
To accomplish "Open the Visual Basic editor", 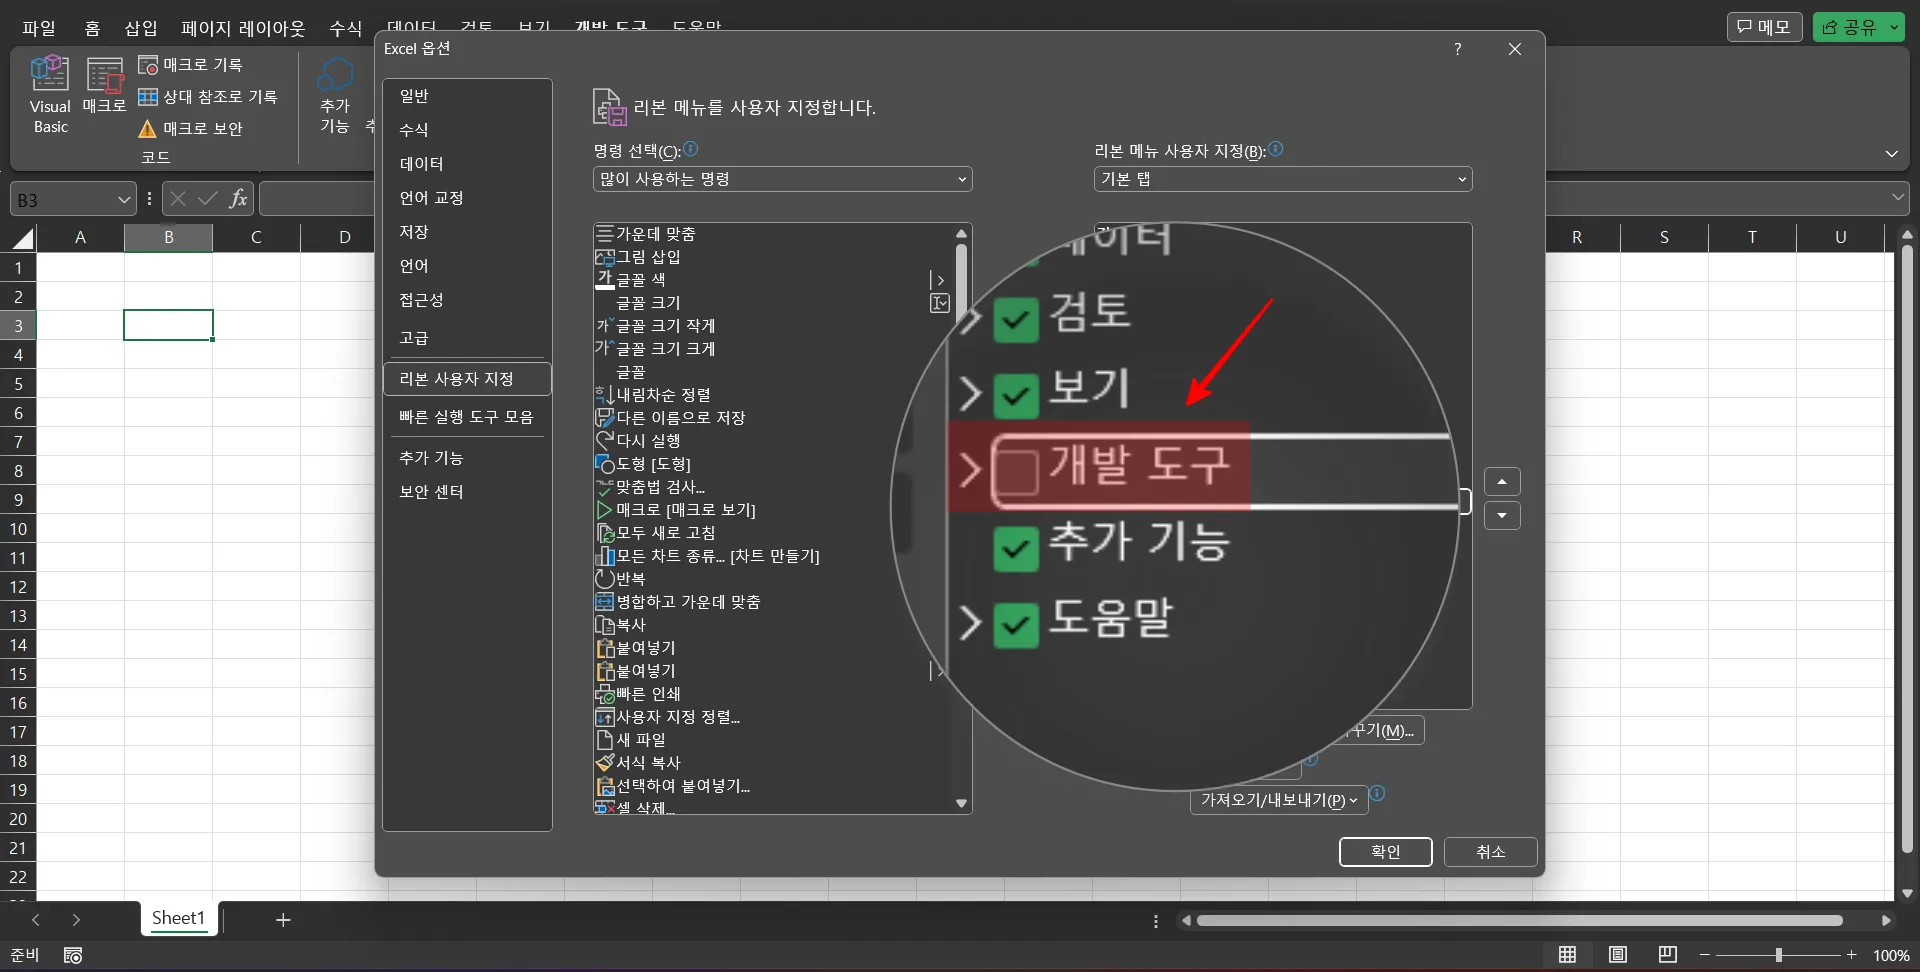I will pos(48,93).
